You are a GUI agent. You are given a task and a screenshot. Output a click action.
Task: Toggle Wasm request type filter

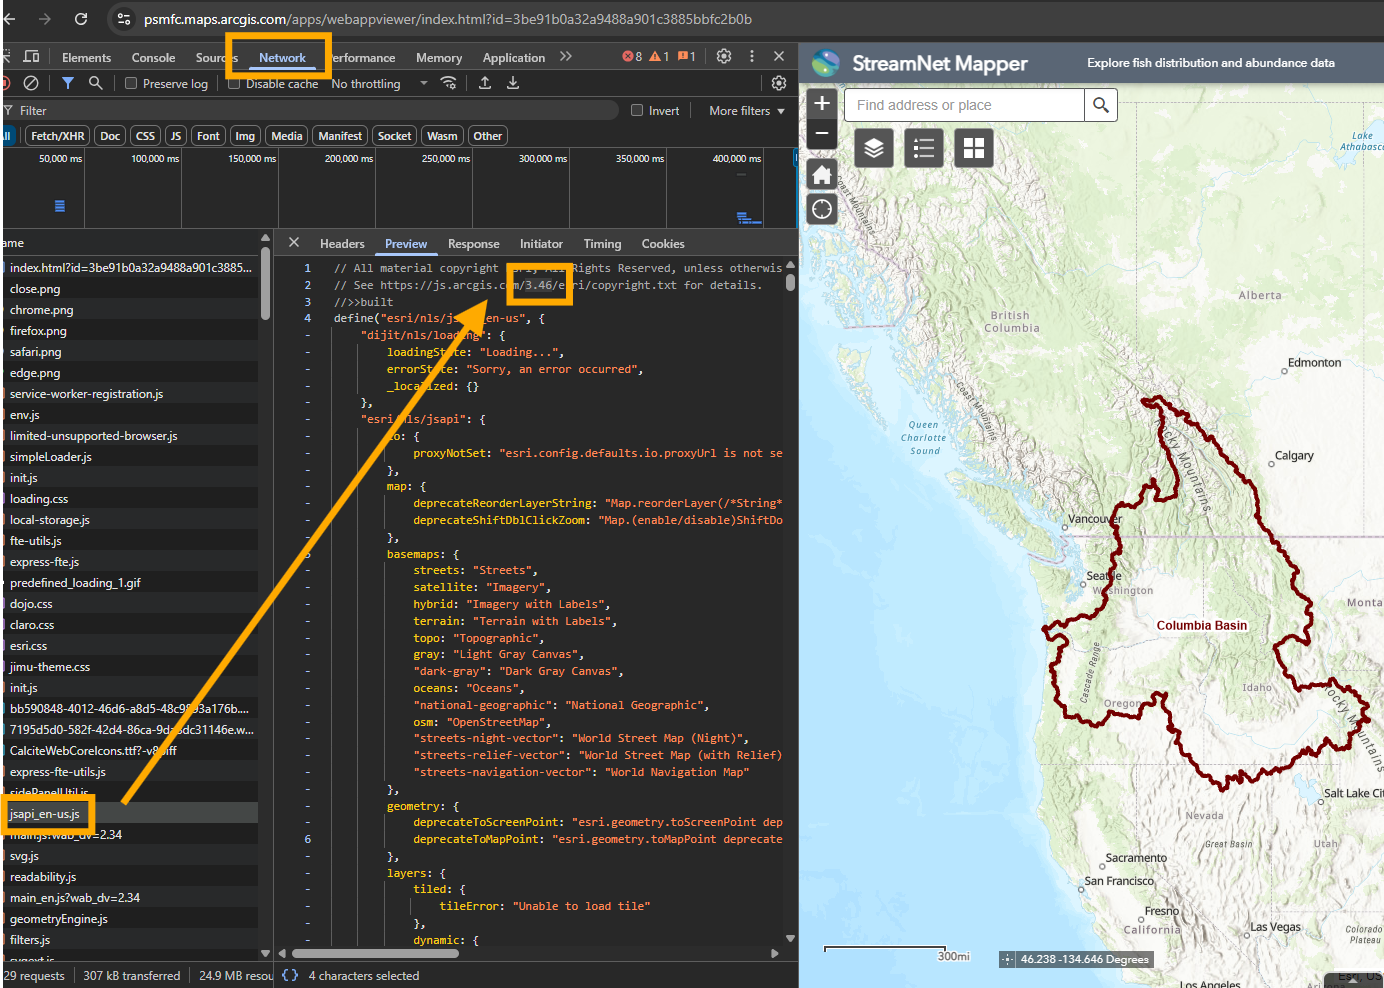point(442,136)
